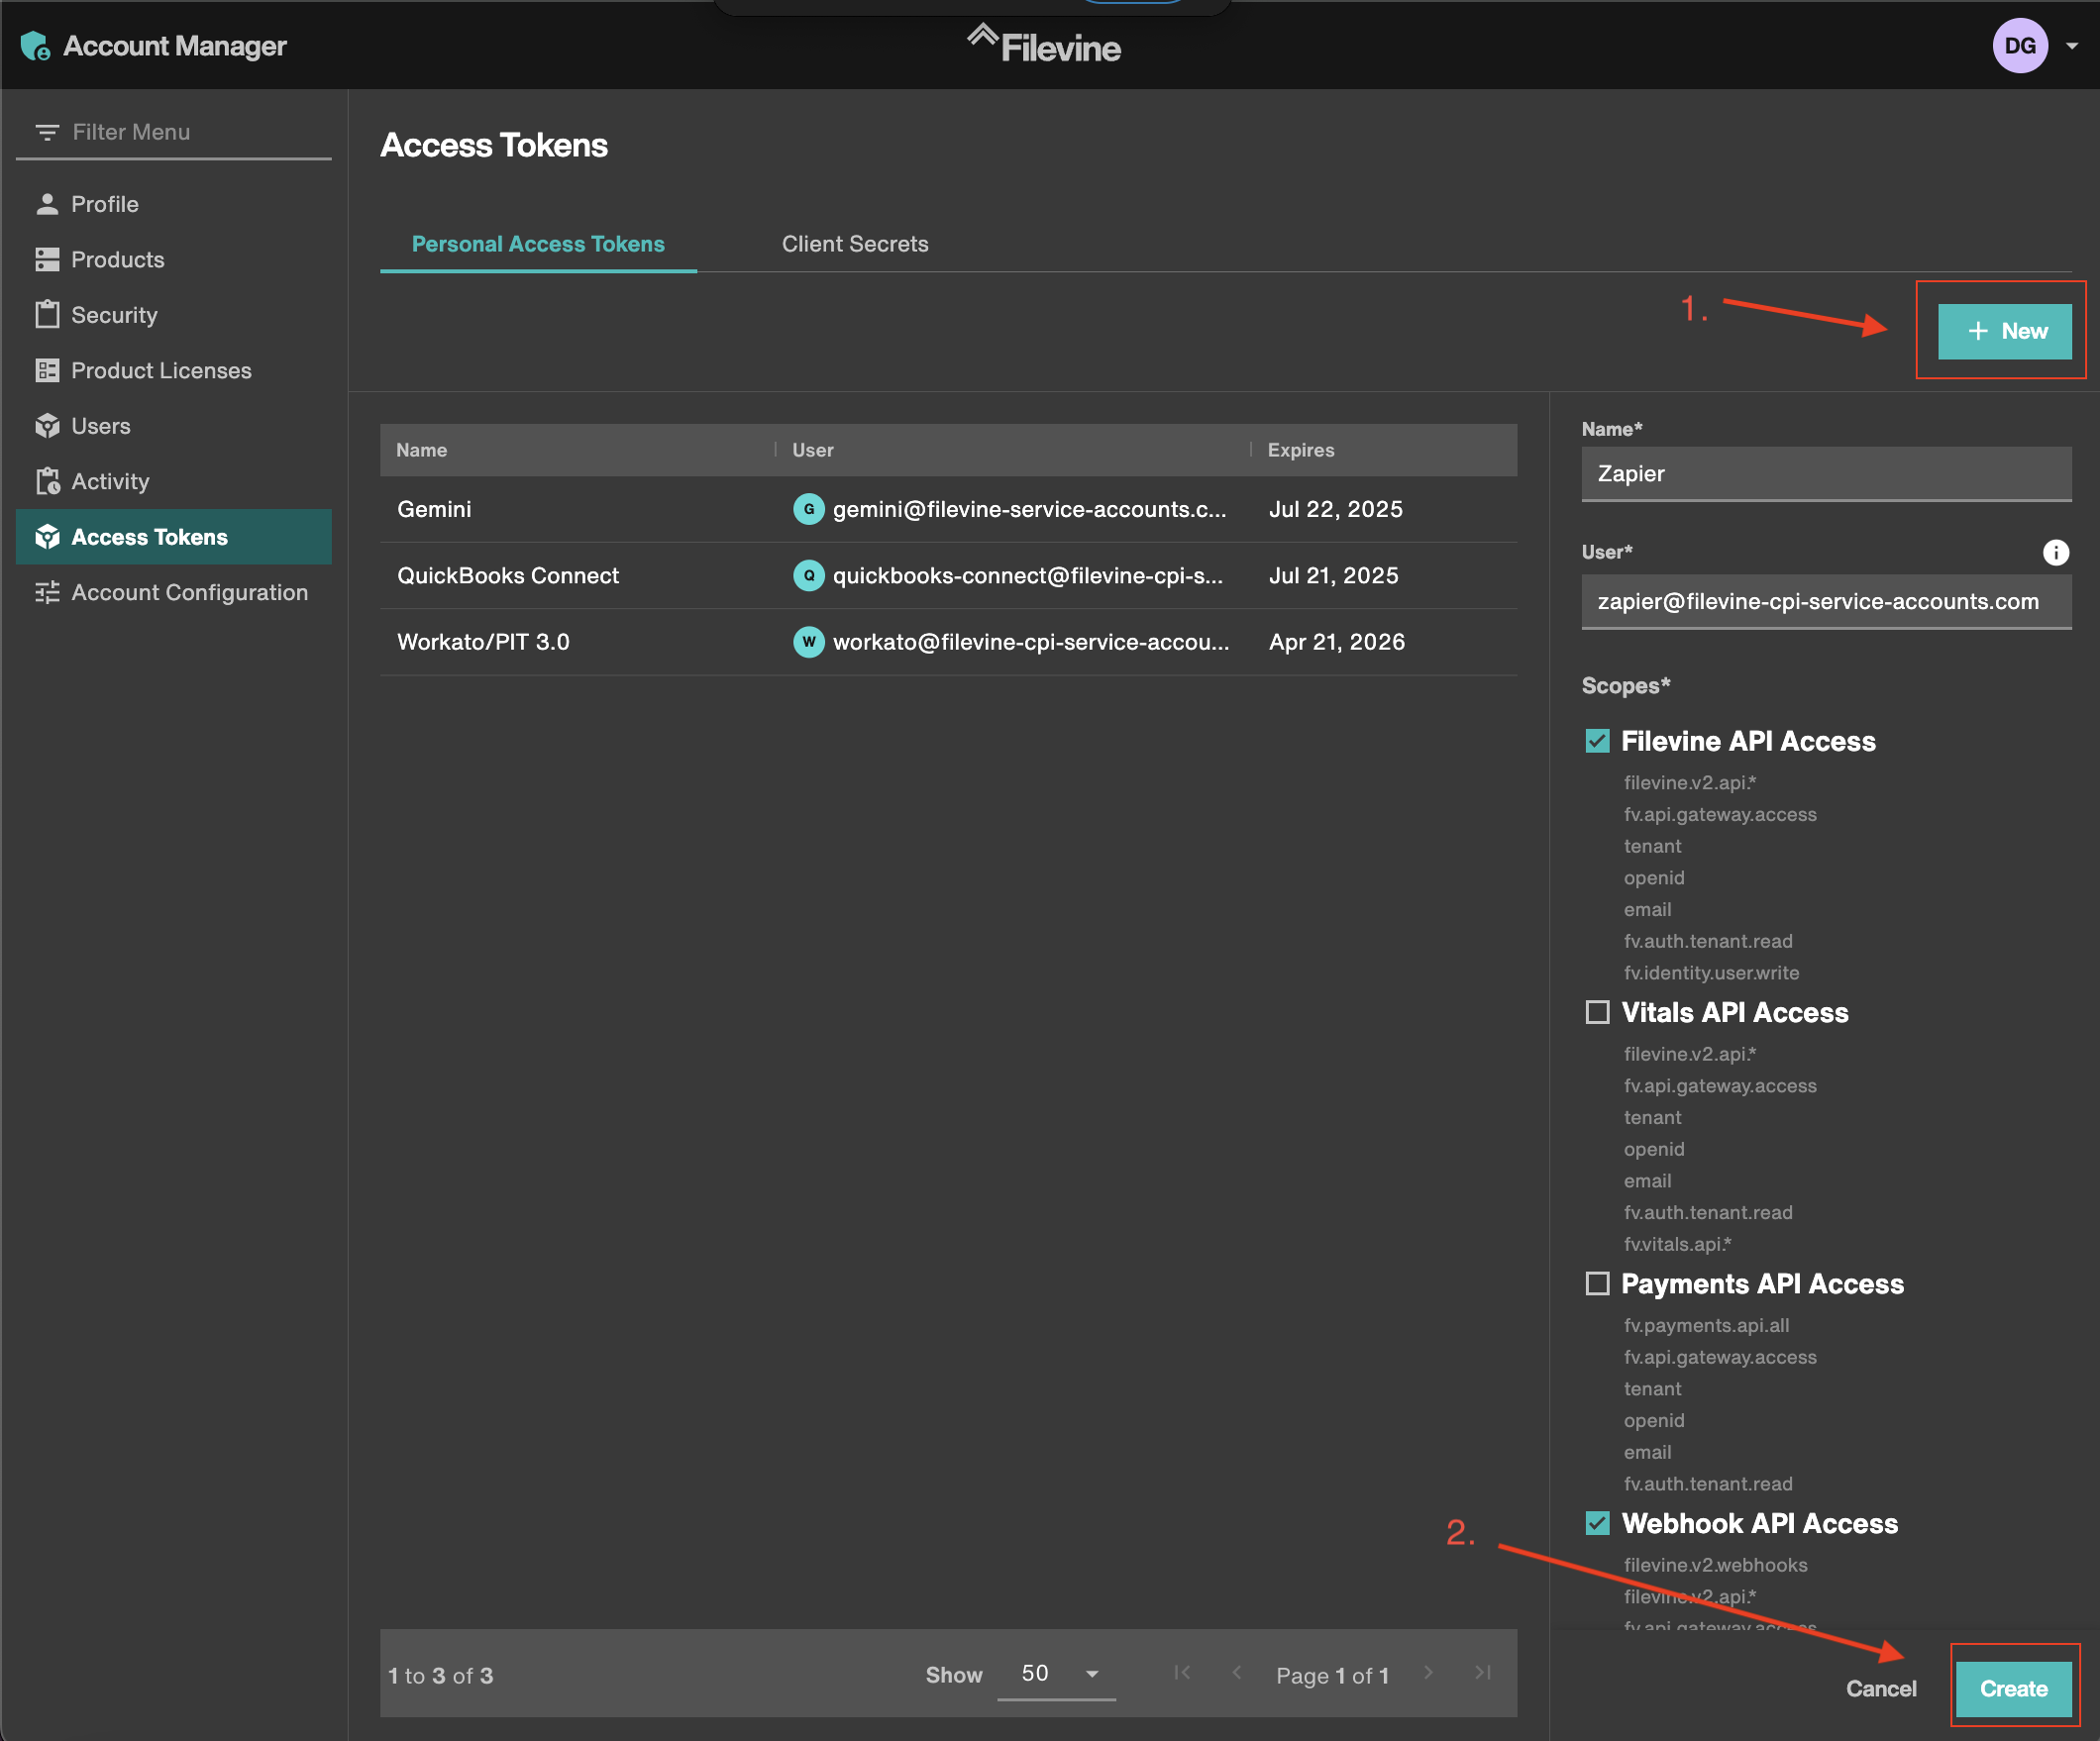View the Activity page
The width and height of the screenshot is (2100, 1741).
(174, 482)
